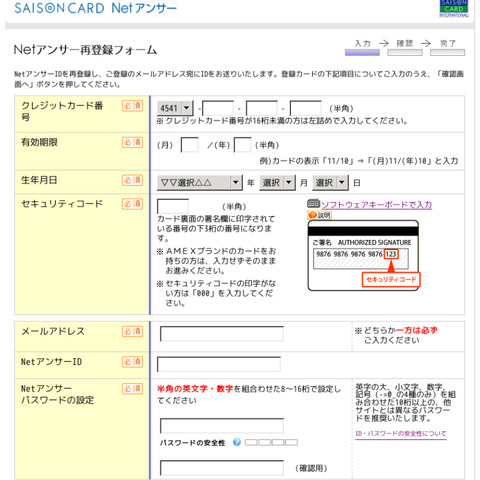Click the password strength question mark icon
Viewport: 480px width, 480px height.
point(237,442)
